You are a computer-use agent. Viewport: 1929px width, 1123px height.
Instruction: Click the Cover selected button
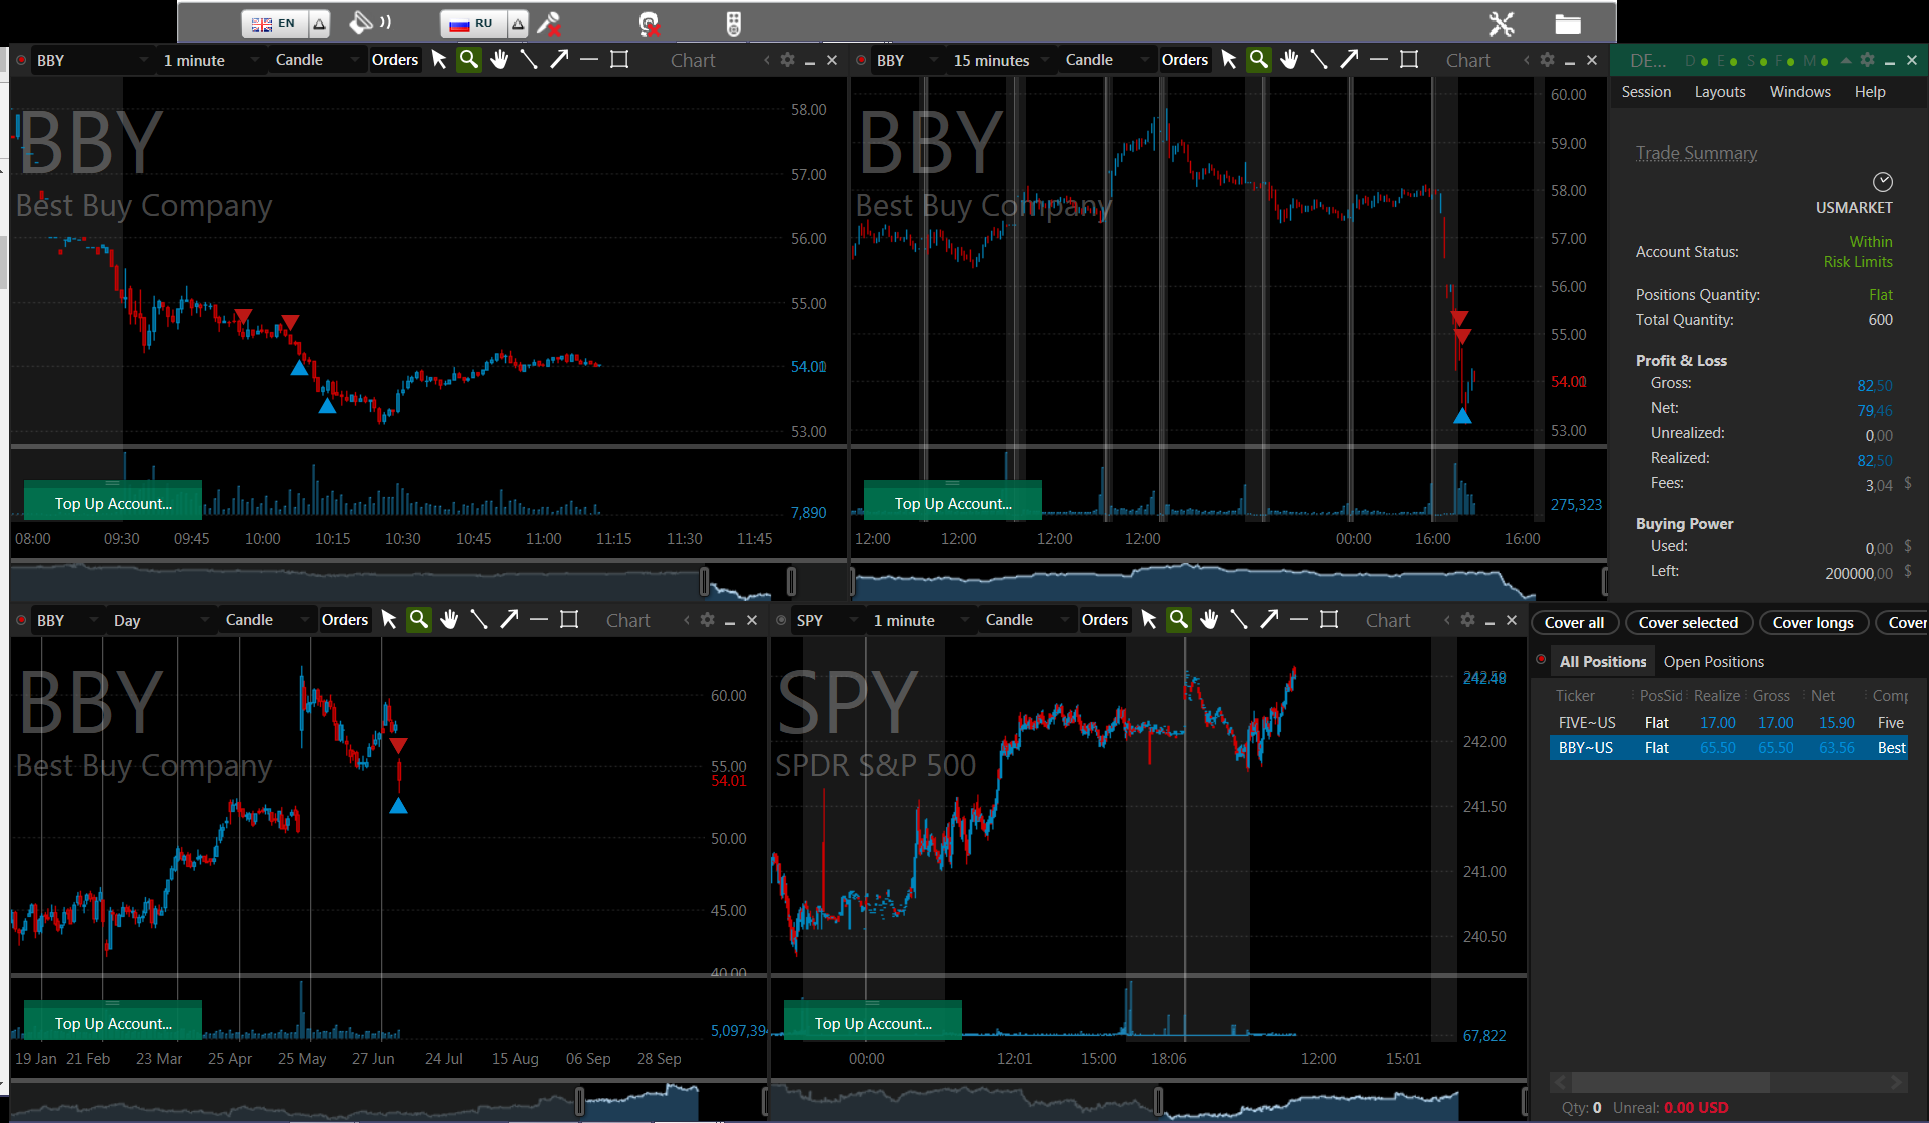[x=1688, y=623]
